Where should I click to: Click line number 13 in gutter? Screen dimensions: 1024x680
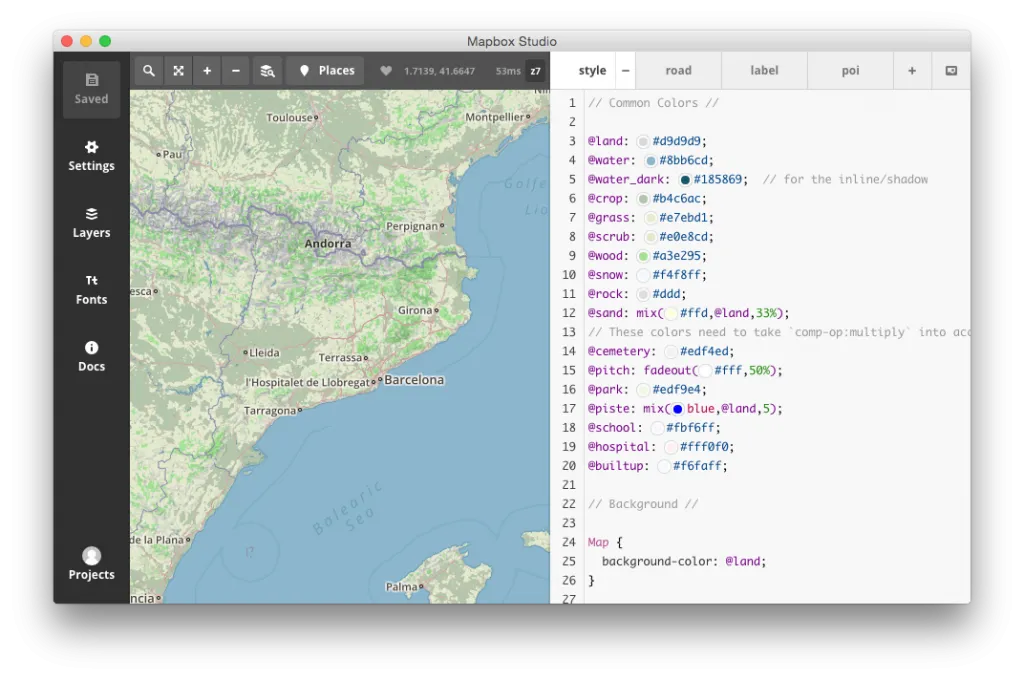pos(568,332)
